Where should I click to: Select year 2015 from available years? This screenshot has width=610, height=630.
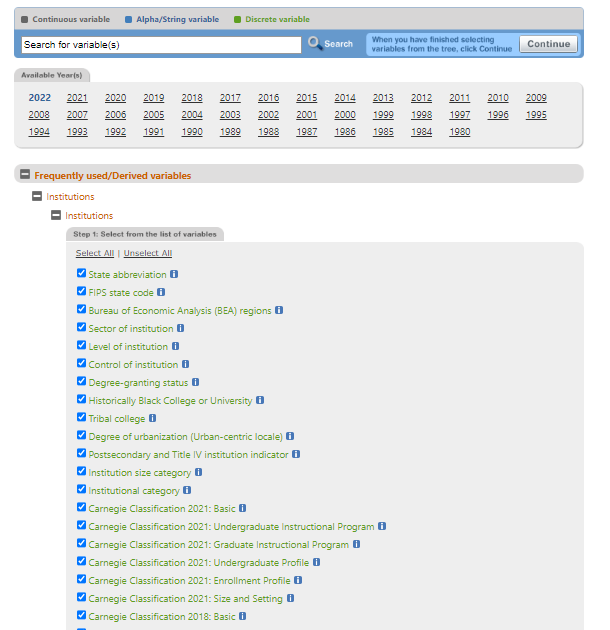[306, 98]
